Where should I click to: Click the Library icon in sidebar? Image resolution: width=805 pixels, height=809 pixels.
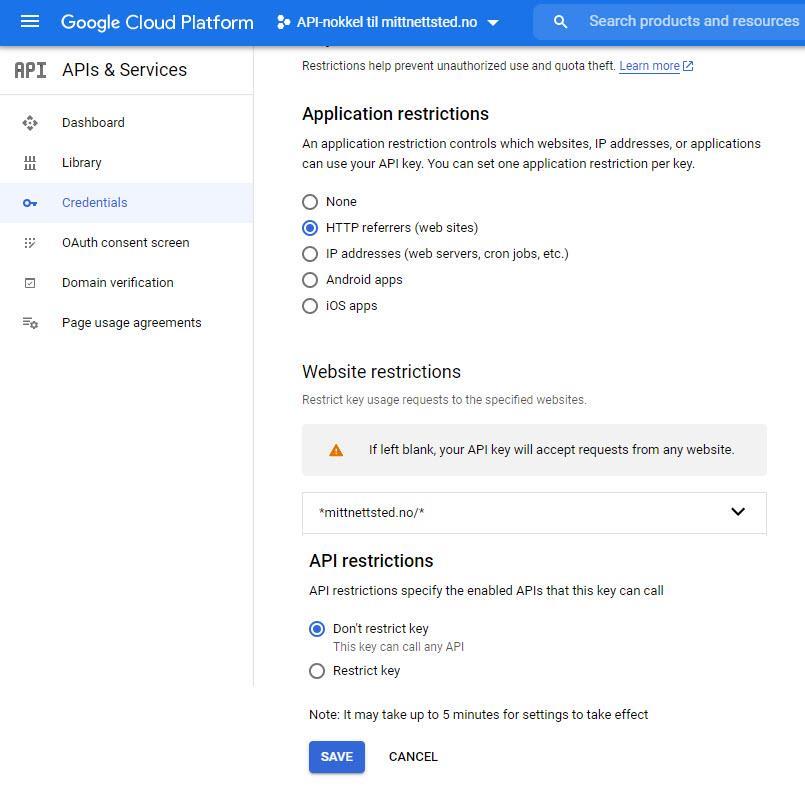click(x=30, y=163)
